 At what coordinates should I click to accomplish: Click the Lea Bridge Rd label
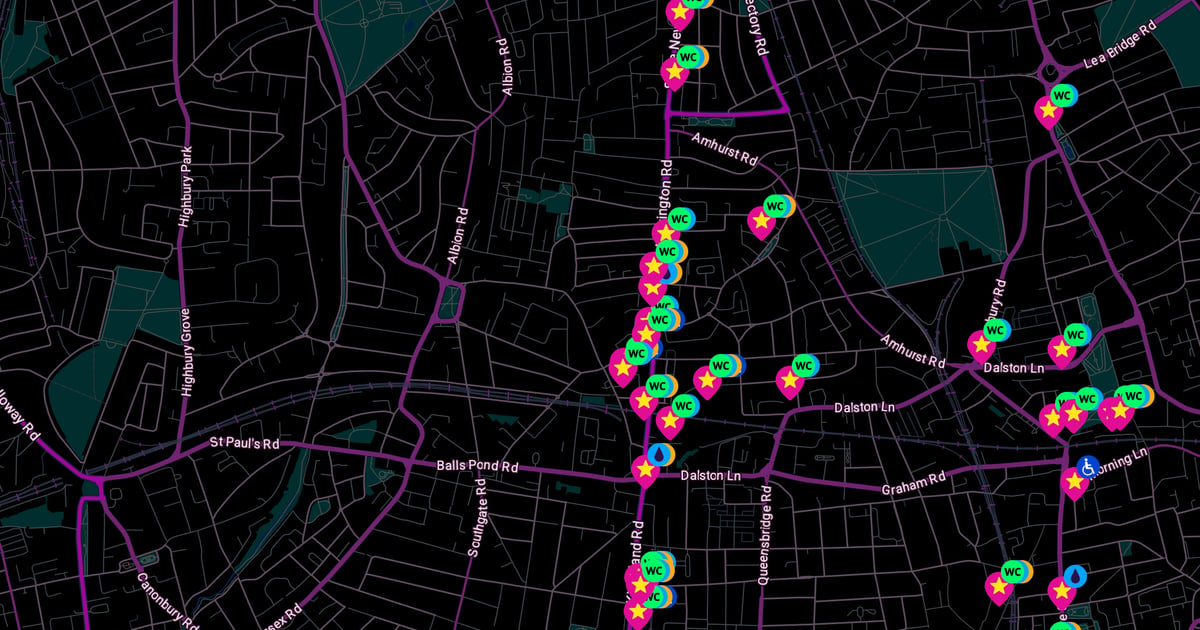1119,47
